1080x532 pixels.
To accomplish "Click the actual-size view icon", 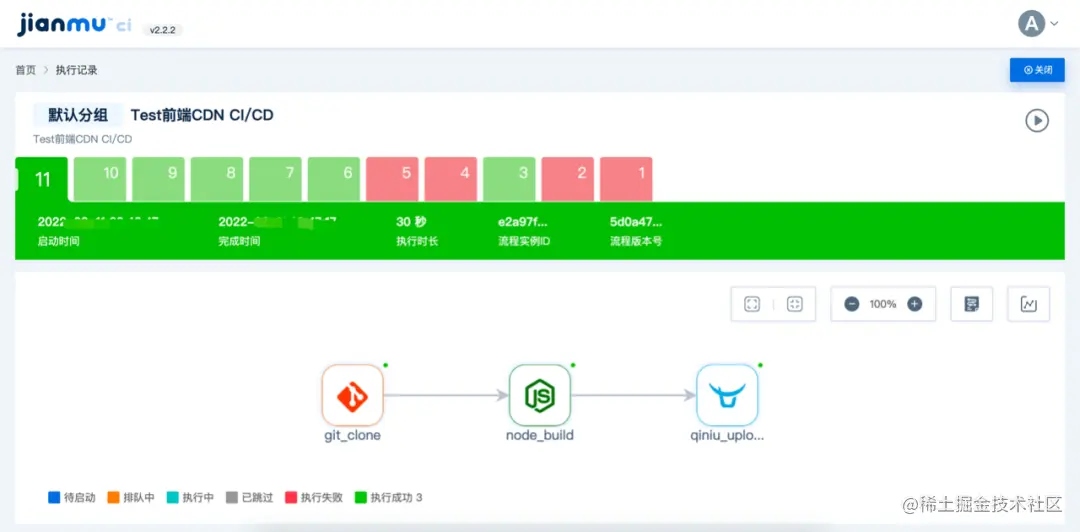I will 795,304.
